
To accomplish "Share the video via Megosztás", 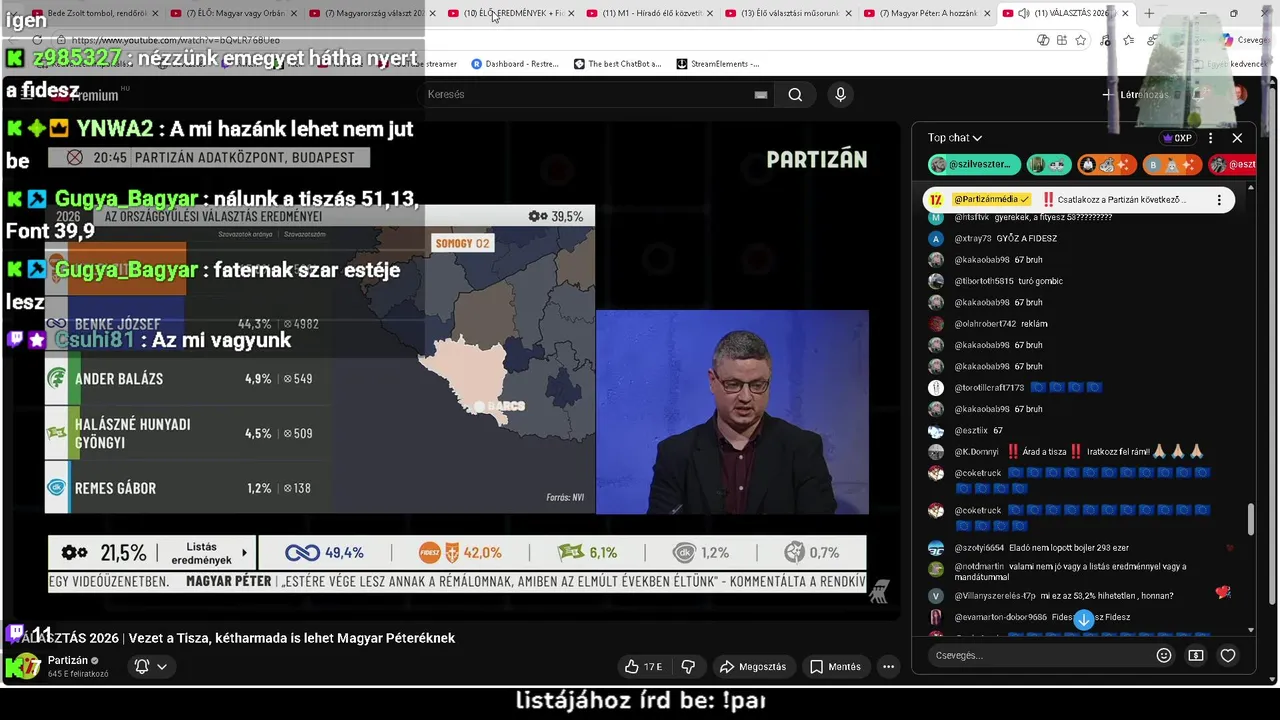I will pos(753,666).
